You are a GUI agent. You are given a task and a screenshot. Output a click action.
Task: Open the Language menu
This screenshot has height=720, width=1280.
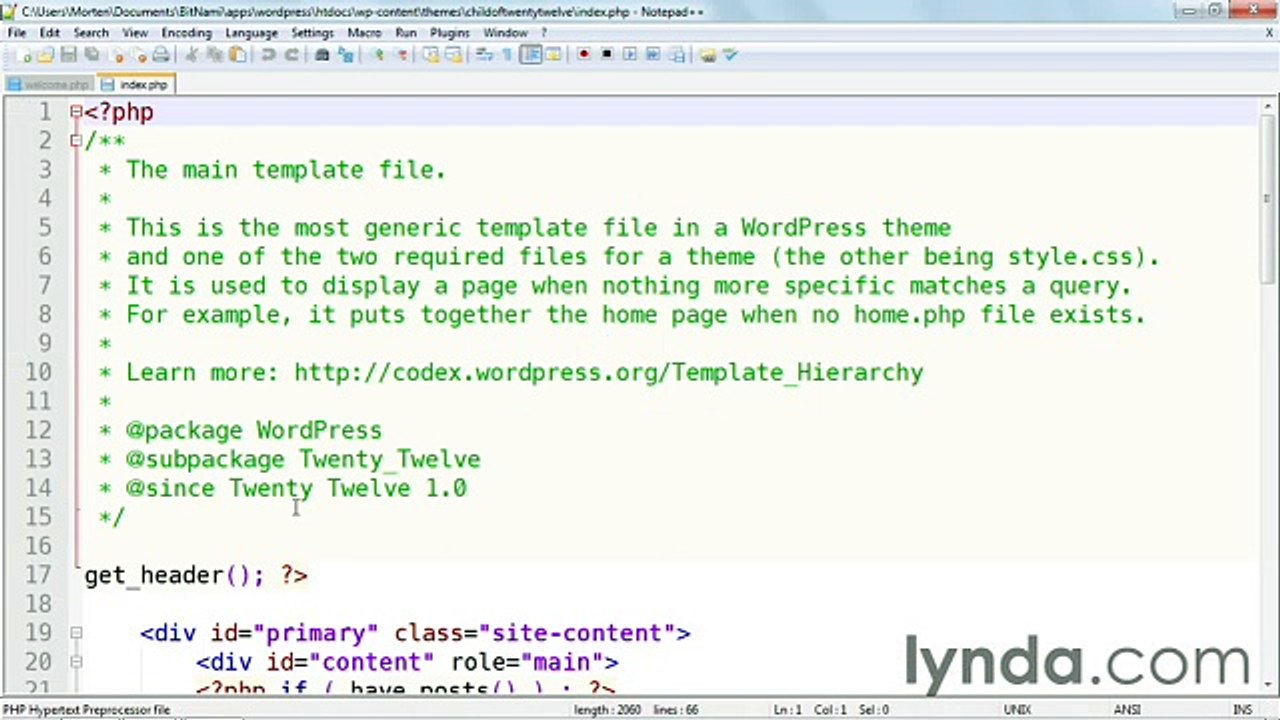coord(251,32)
